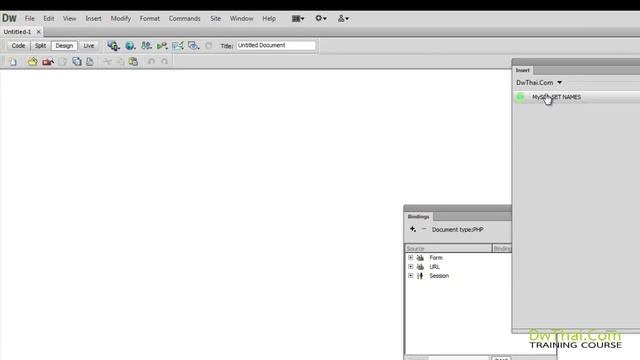Open the Format menu
The image size is (640, 360).
[149, 18]
